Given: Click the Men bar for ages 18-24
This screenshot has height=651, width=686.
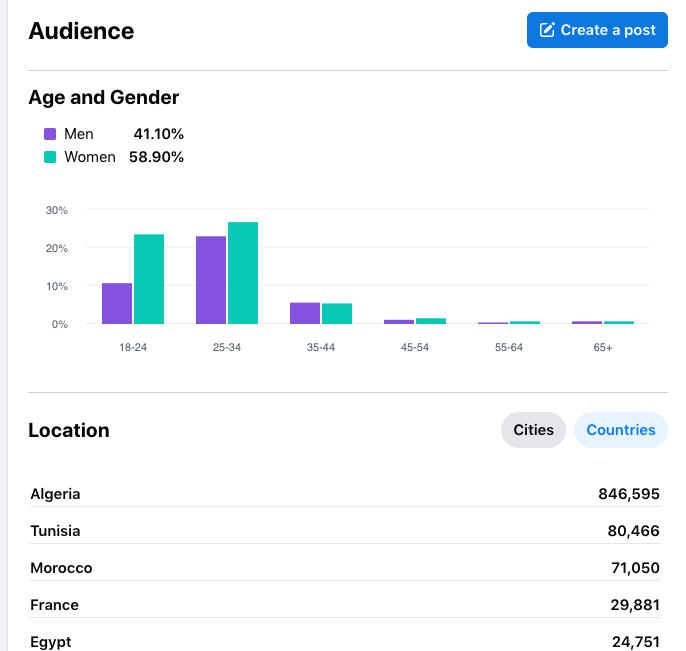Looking at the screenshot, I should (x=117, y=303).
